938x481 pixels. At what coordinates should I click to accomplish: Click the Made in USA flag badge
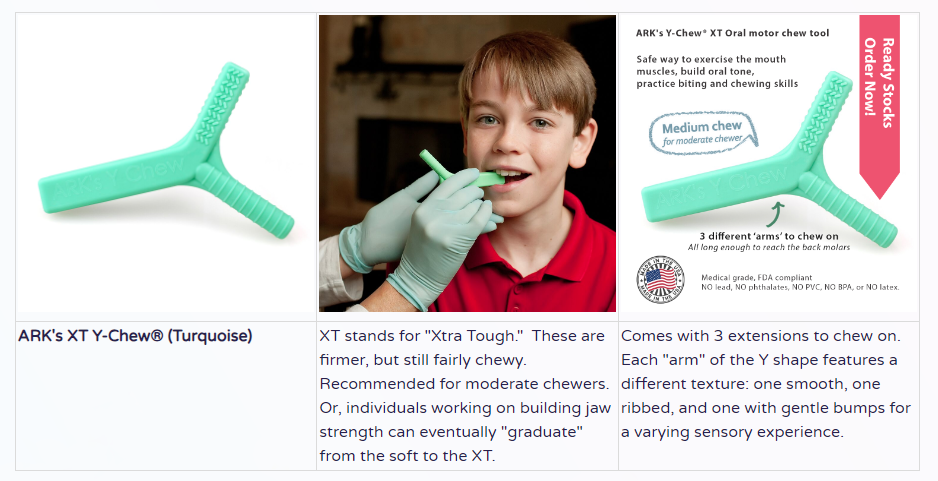pos(660,279)
